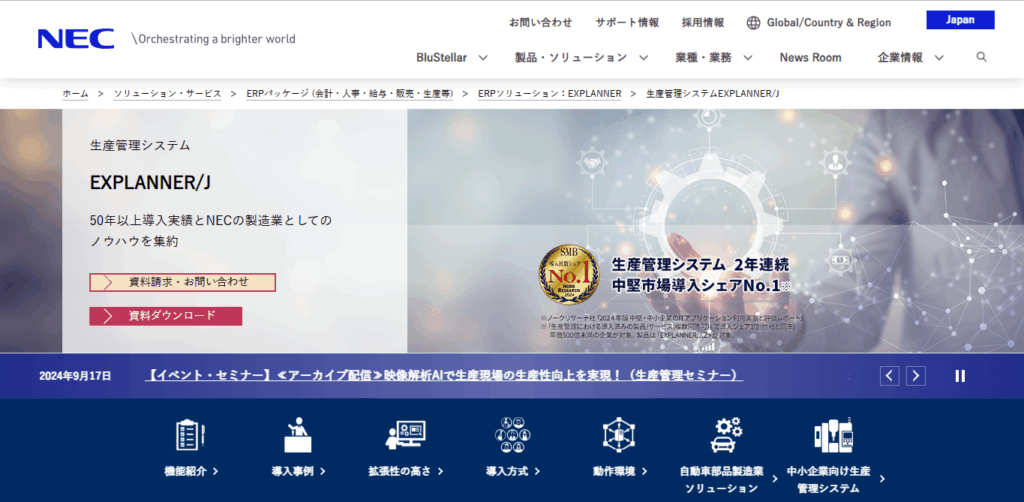
Task: Expand the 製品・ソリューション dropdown chevron
Action: [643, 57]
